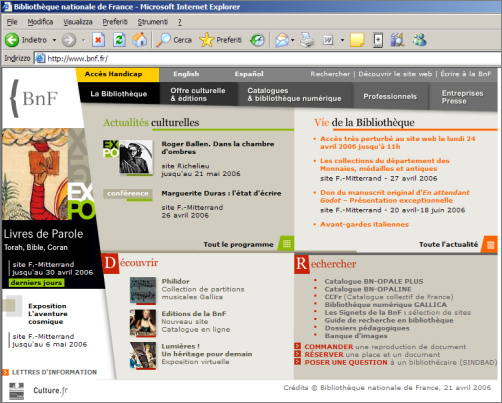Open the history clock icon

257,40
